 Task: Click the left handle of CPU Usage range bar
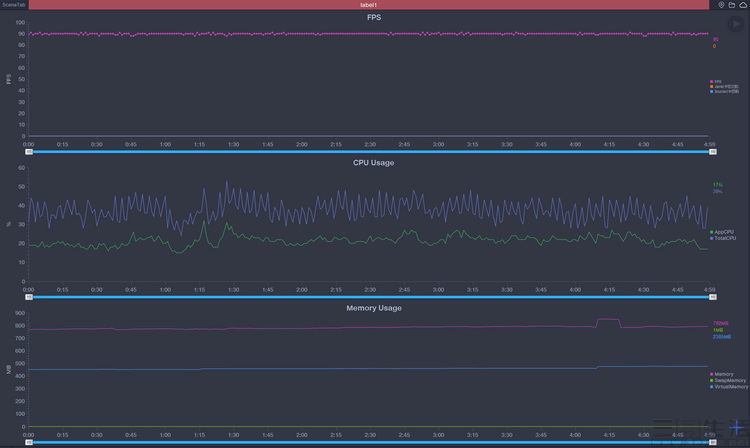click(29, 297)
